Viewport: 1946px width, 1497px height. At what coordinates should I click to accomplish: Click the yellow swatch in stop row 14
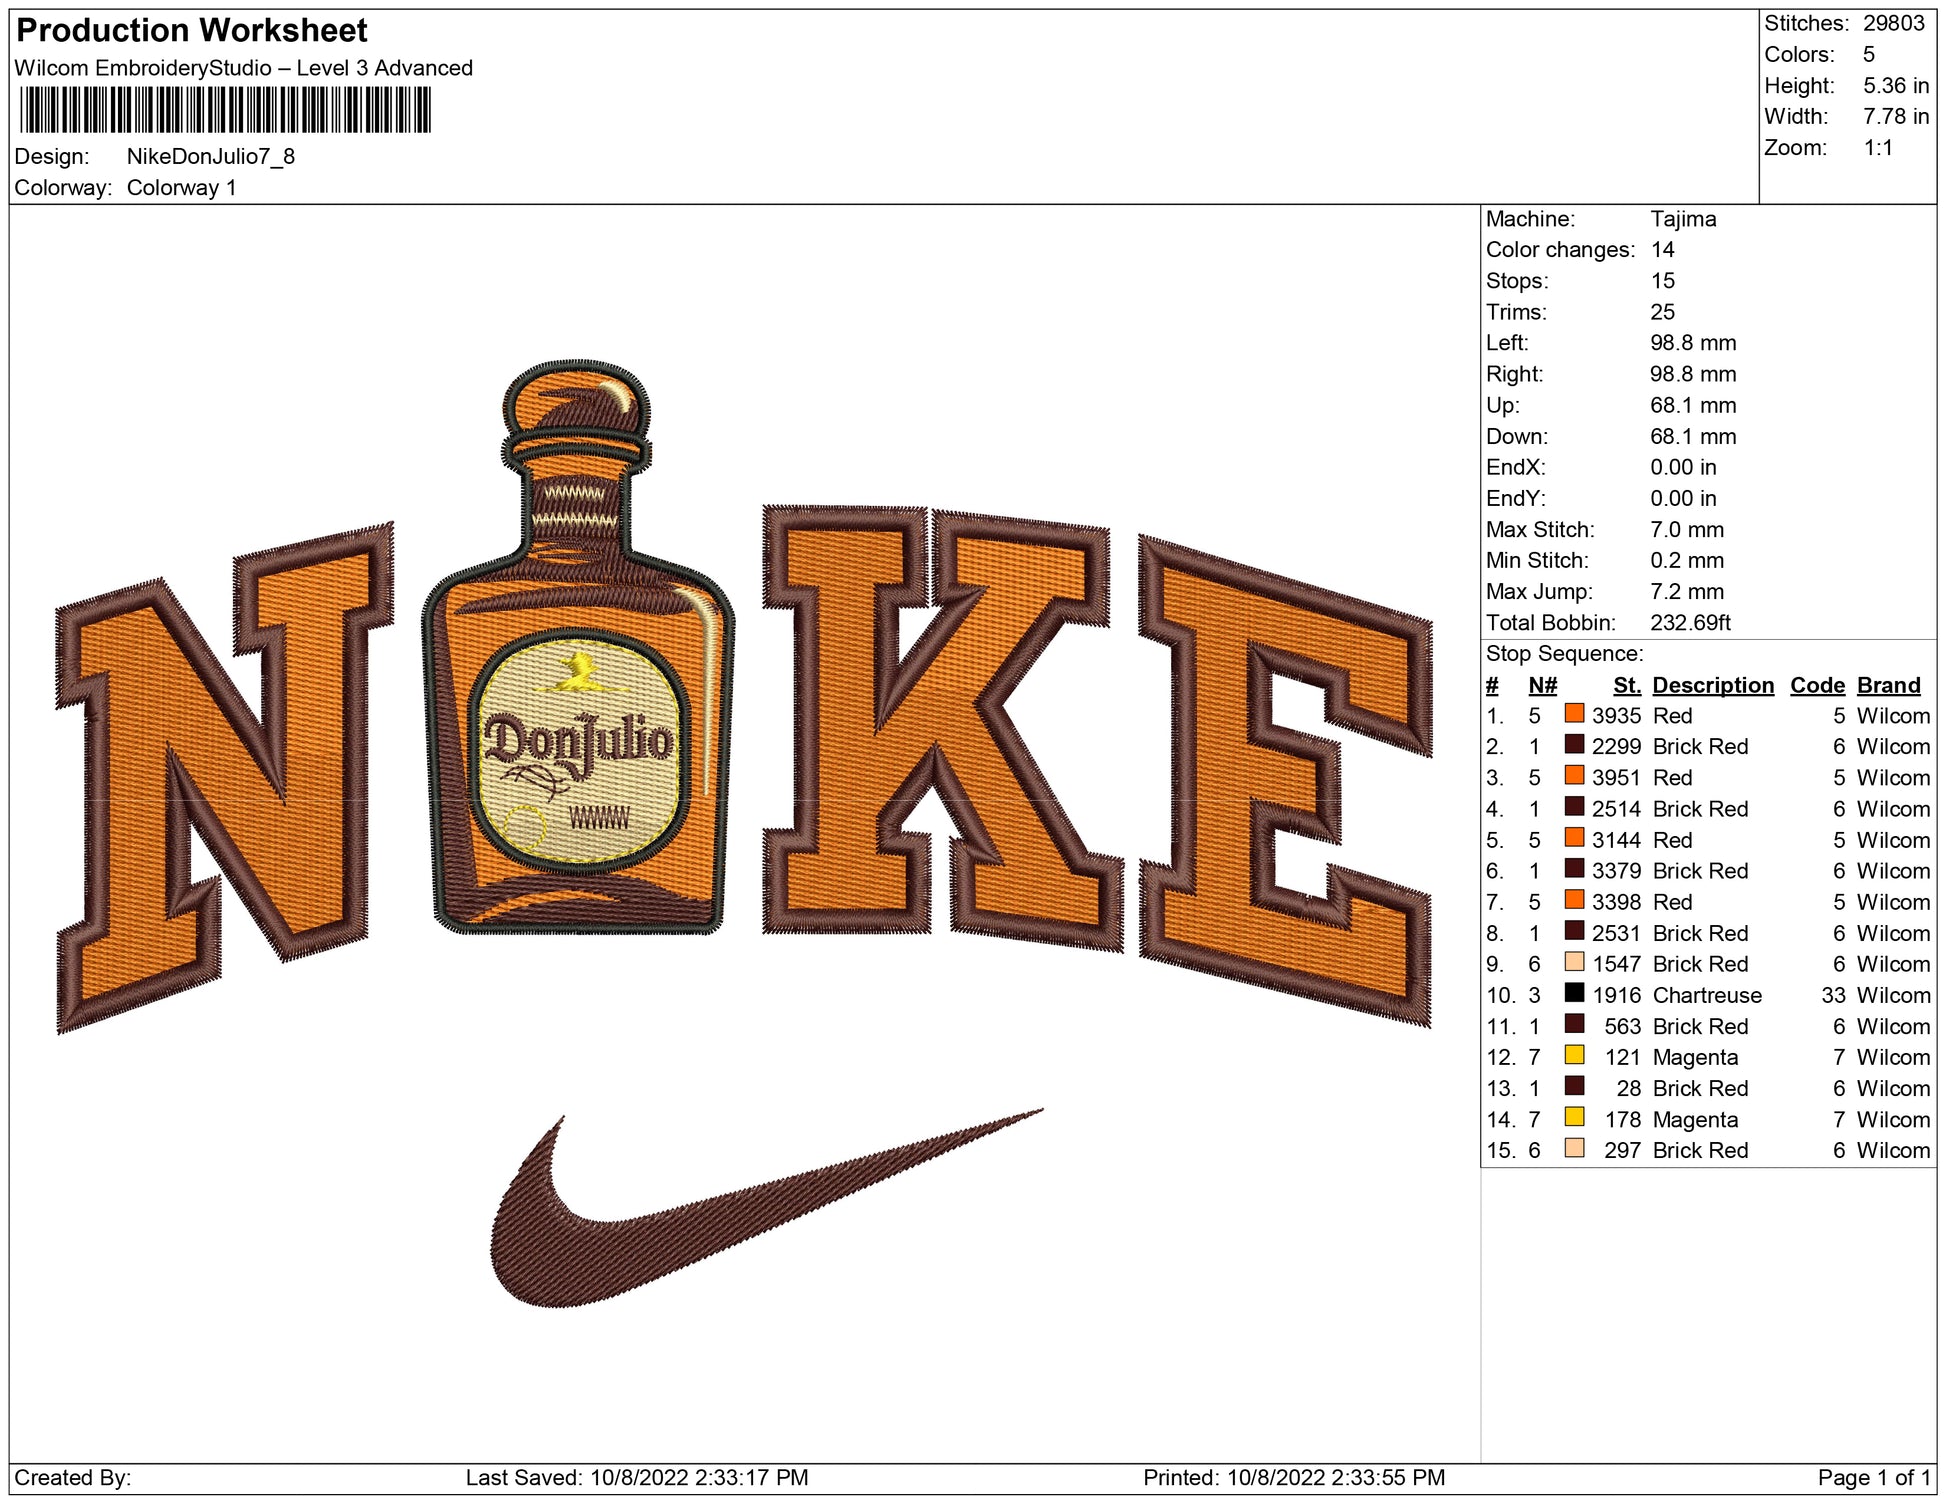(1574, 1117)
